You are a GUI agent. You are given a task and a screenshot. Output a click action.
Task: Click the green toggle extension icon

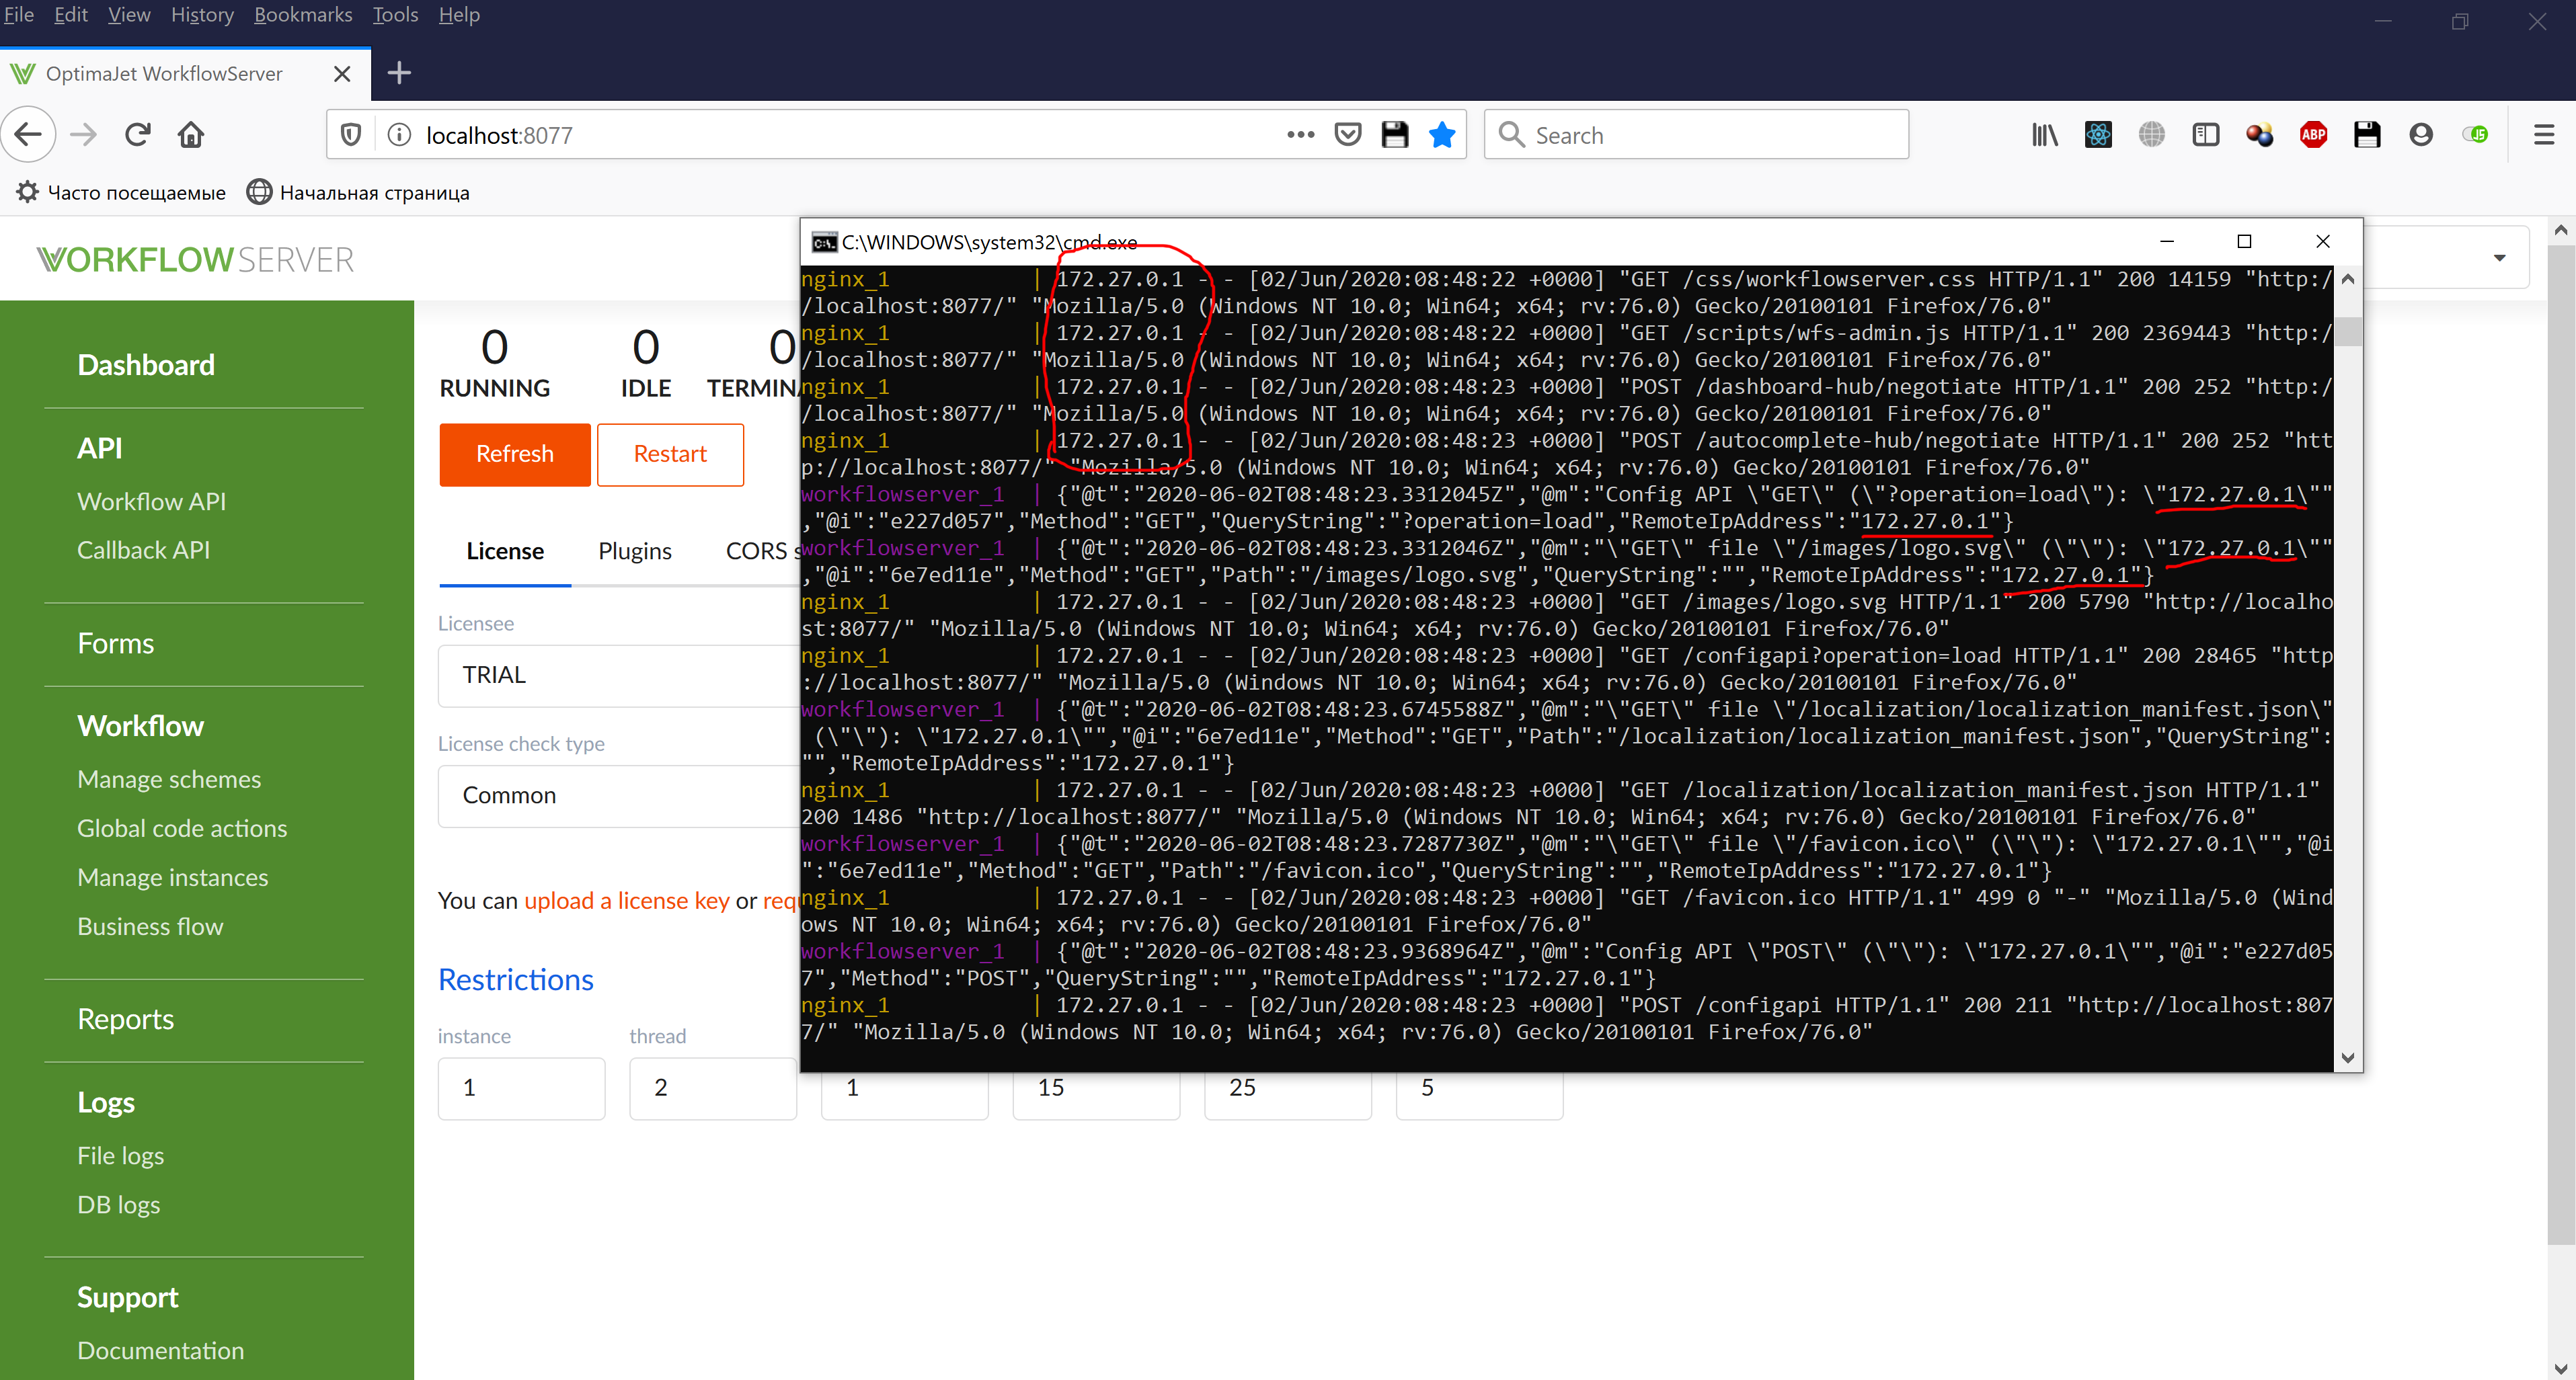click(x=2475, y=135)
